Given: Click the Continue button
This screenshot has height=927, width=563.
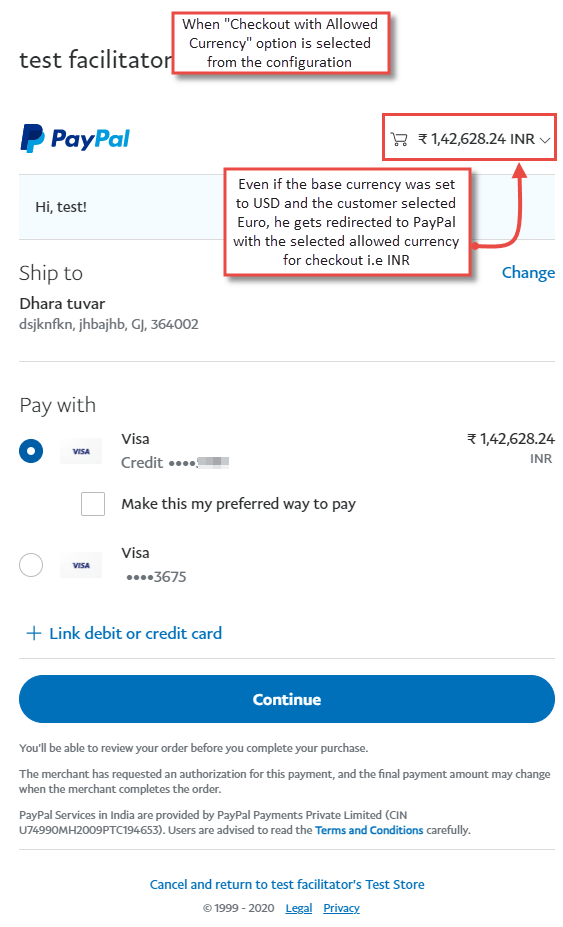Looking at the screenshot, I should 287,699.
